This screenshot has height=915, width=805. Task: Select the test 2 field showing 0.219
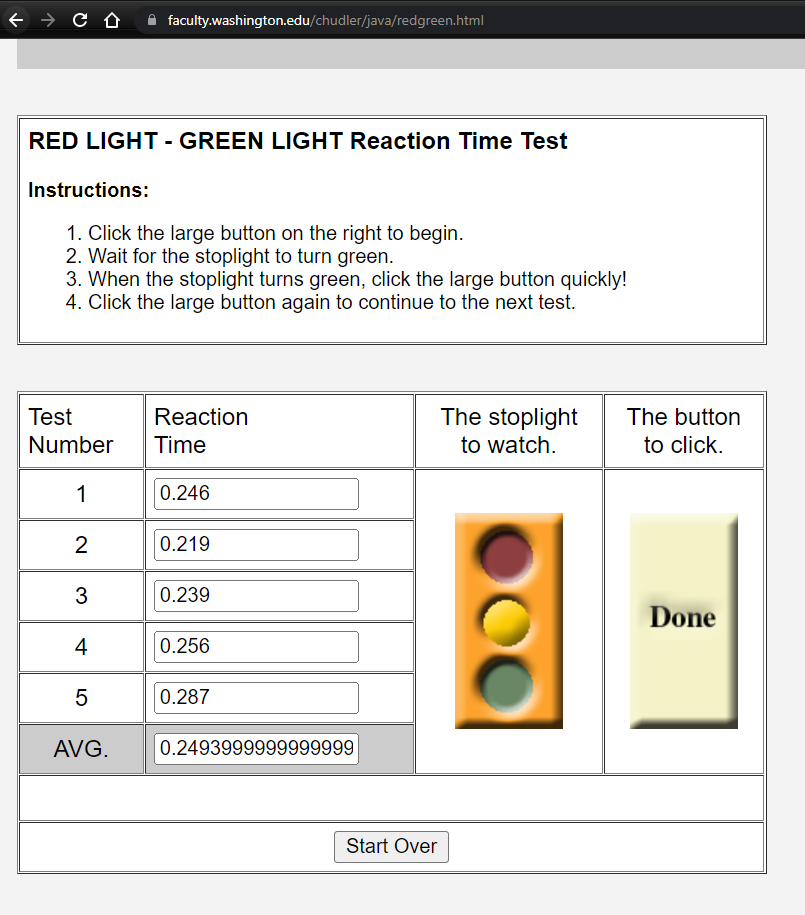click(256, 544)
